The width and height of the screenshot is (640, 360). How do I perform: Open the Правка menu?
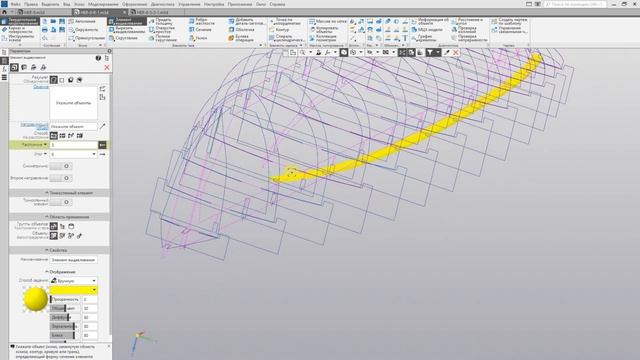click(31, 4)
